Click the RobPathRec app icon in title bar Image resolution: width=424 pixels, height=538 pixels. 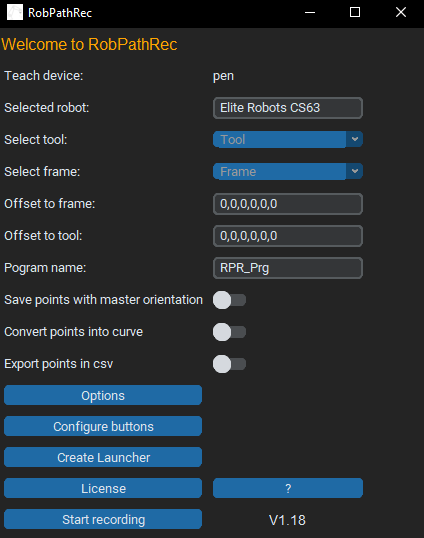tap(15, 13)
